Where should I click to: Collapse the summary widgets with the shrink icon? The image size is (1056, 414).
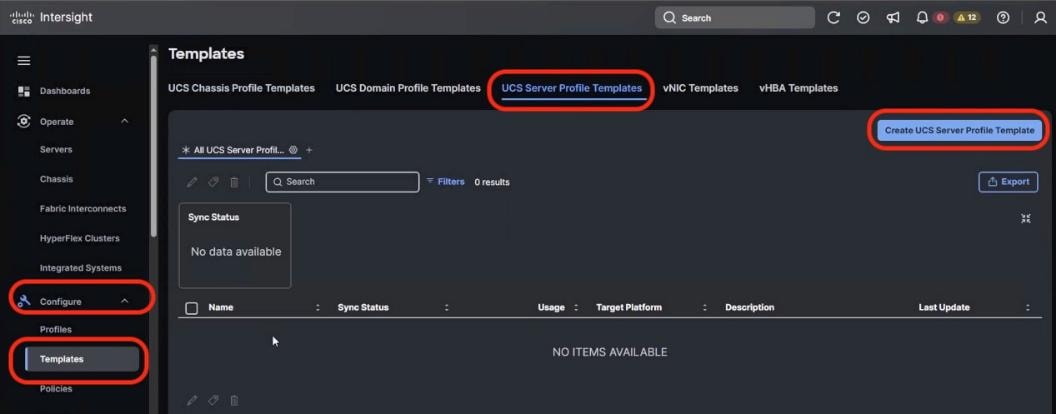1026,219
